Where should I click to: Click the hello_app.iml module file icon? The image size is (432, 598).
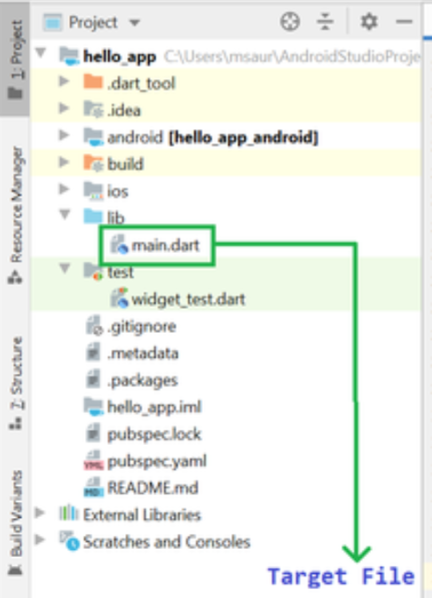click(93, 407)
